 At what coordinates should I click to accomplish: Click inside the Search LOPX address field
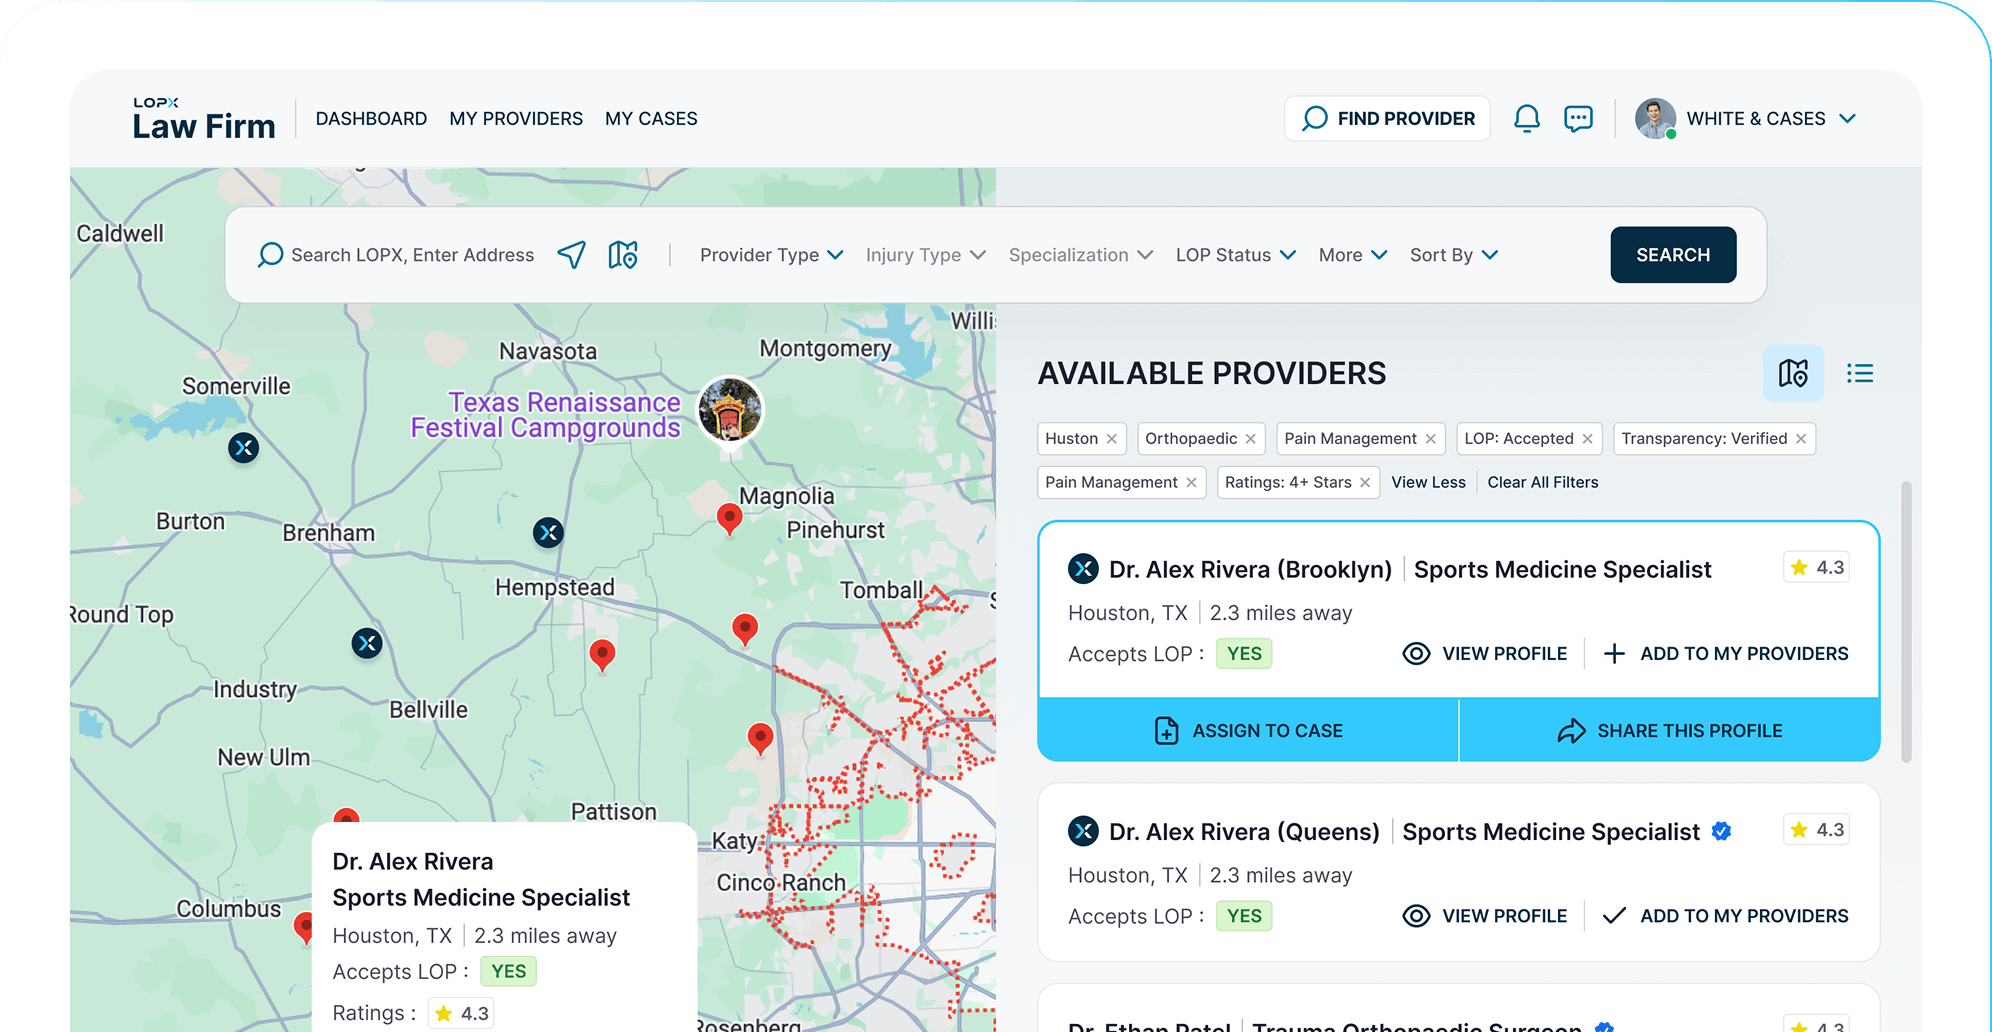pos(412,255)
